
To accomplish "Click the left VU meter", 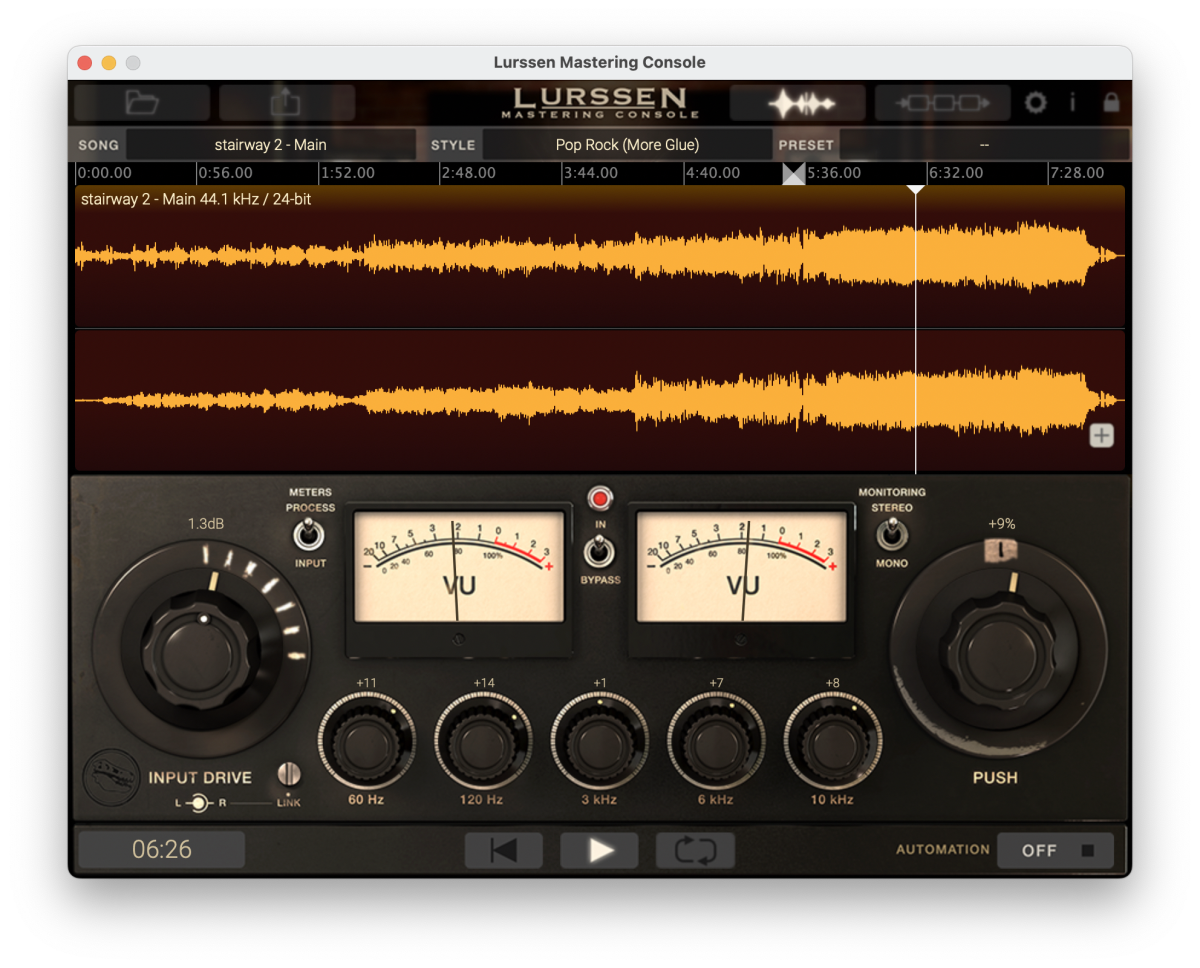I will click(459, 566).
